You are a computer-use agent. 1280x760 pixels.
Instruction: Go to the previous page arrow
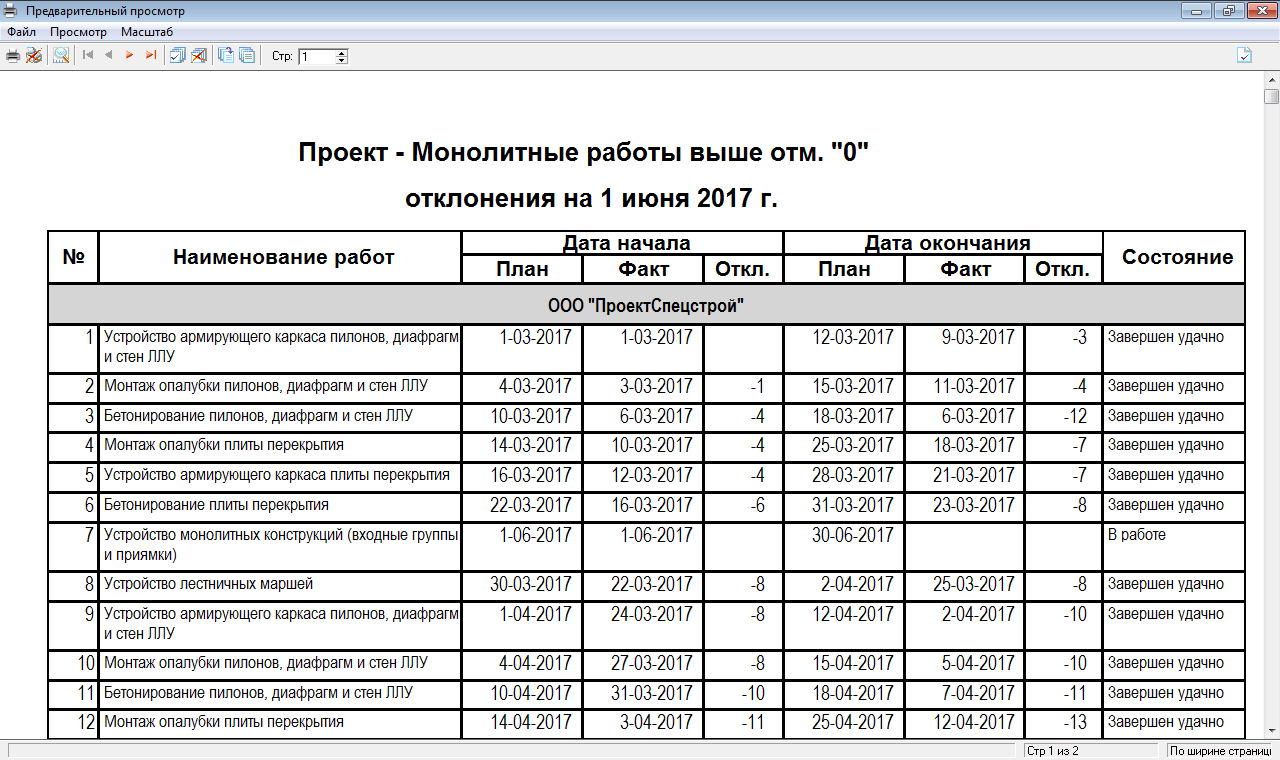pos(109,56)
